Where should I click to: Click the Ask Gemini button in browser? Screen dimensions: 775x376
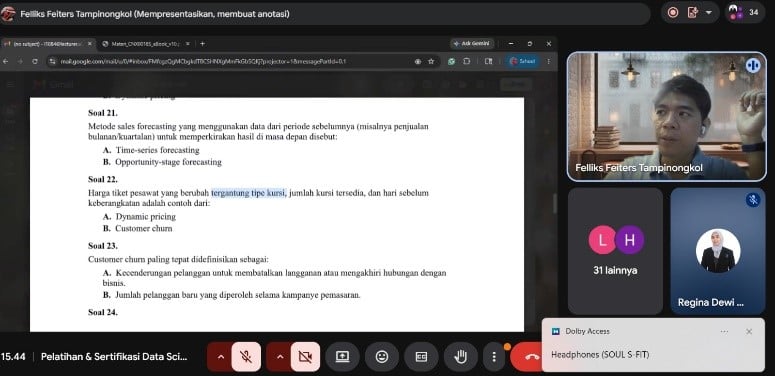[472, 44]
